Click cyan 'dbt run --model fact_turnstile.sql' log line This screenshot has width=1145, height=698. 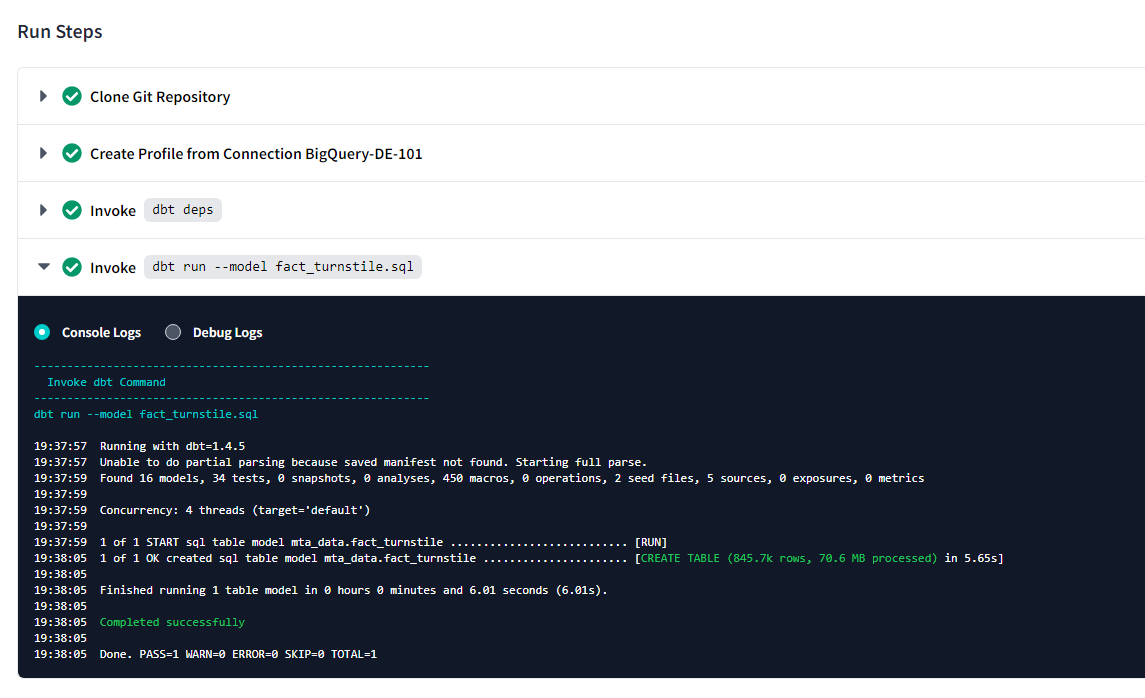tap(146, 414)
